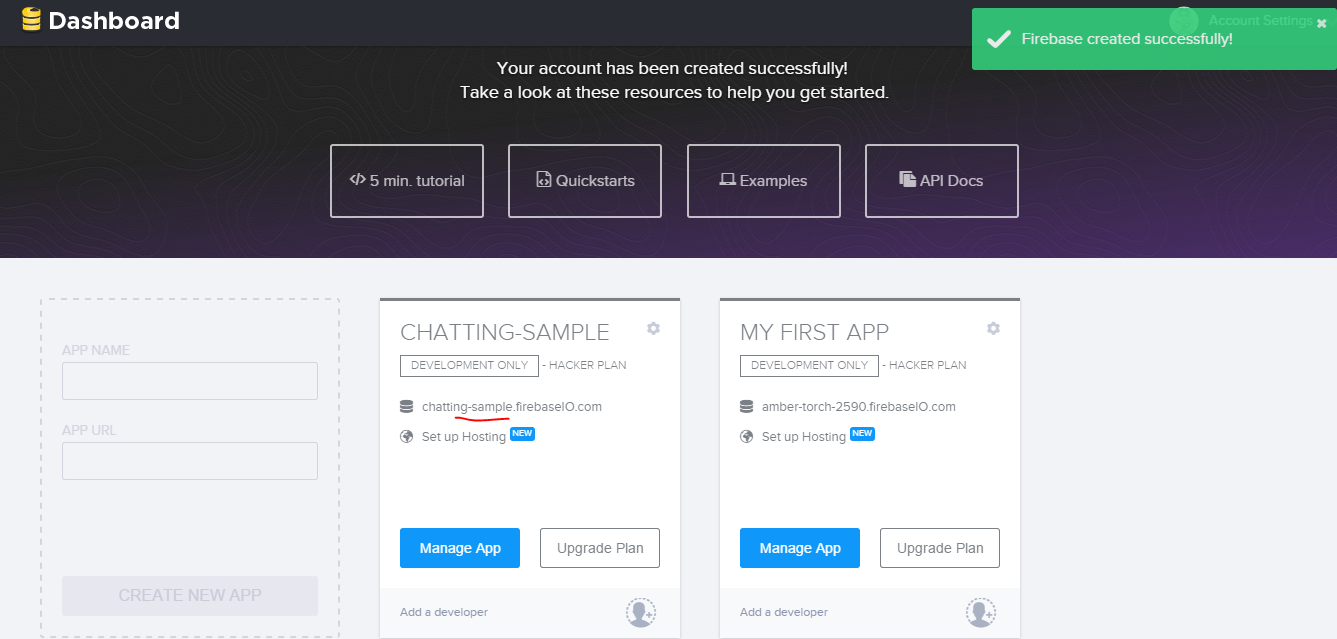Screen dimensions: 1337x639
Task: Open the 5 min. tutorial resource
Action: (x=407, y=181)
